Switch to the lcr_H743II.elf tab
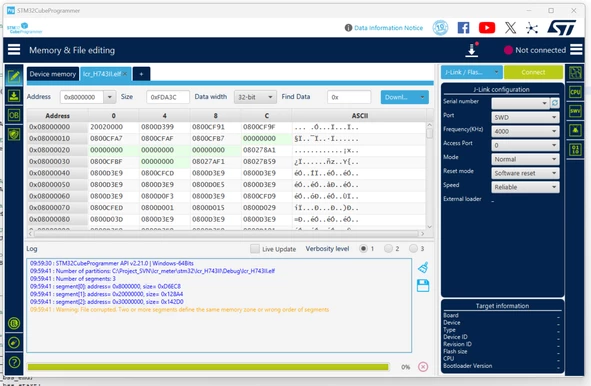 [x=102, y=74]
